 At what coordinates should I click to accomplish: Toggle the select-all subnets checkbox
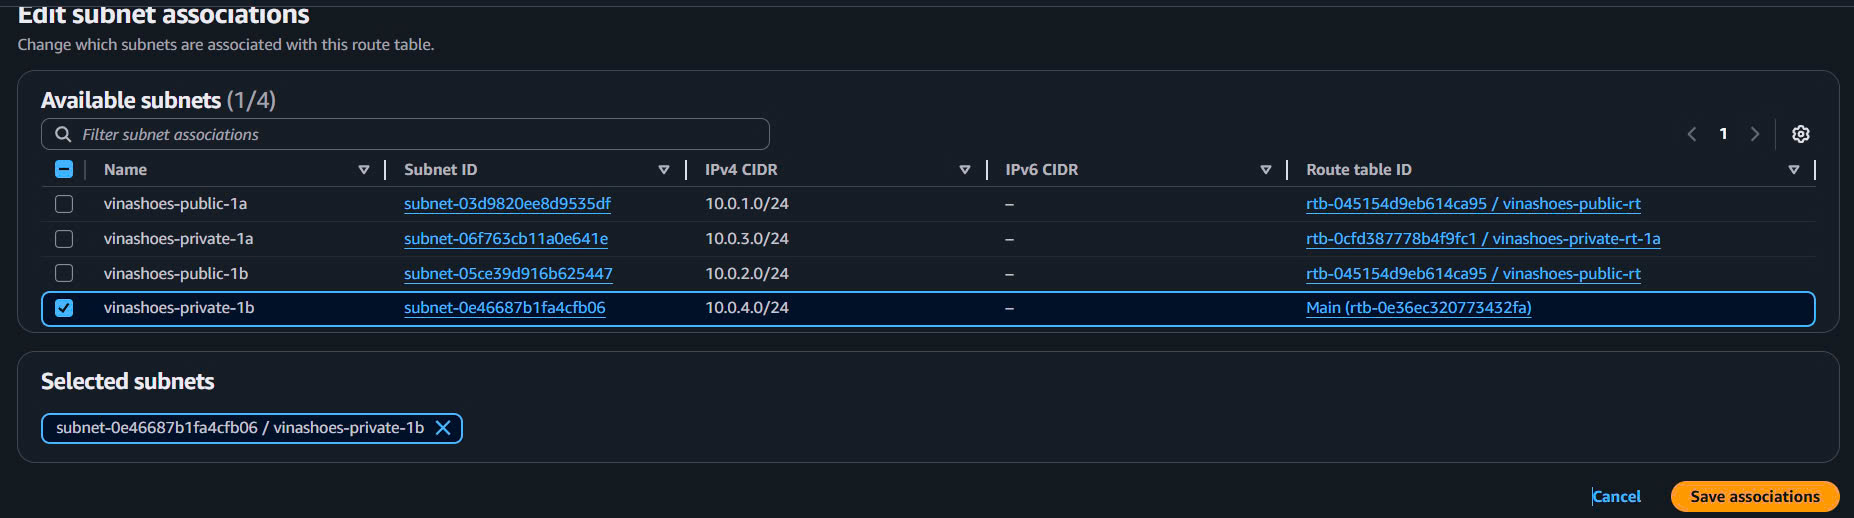[x=64, y=169]
